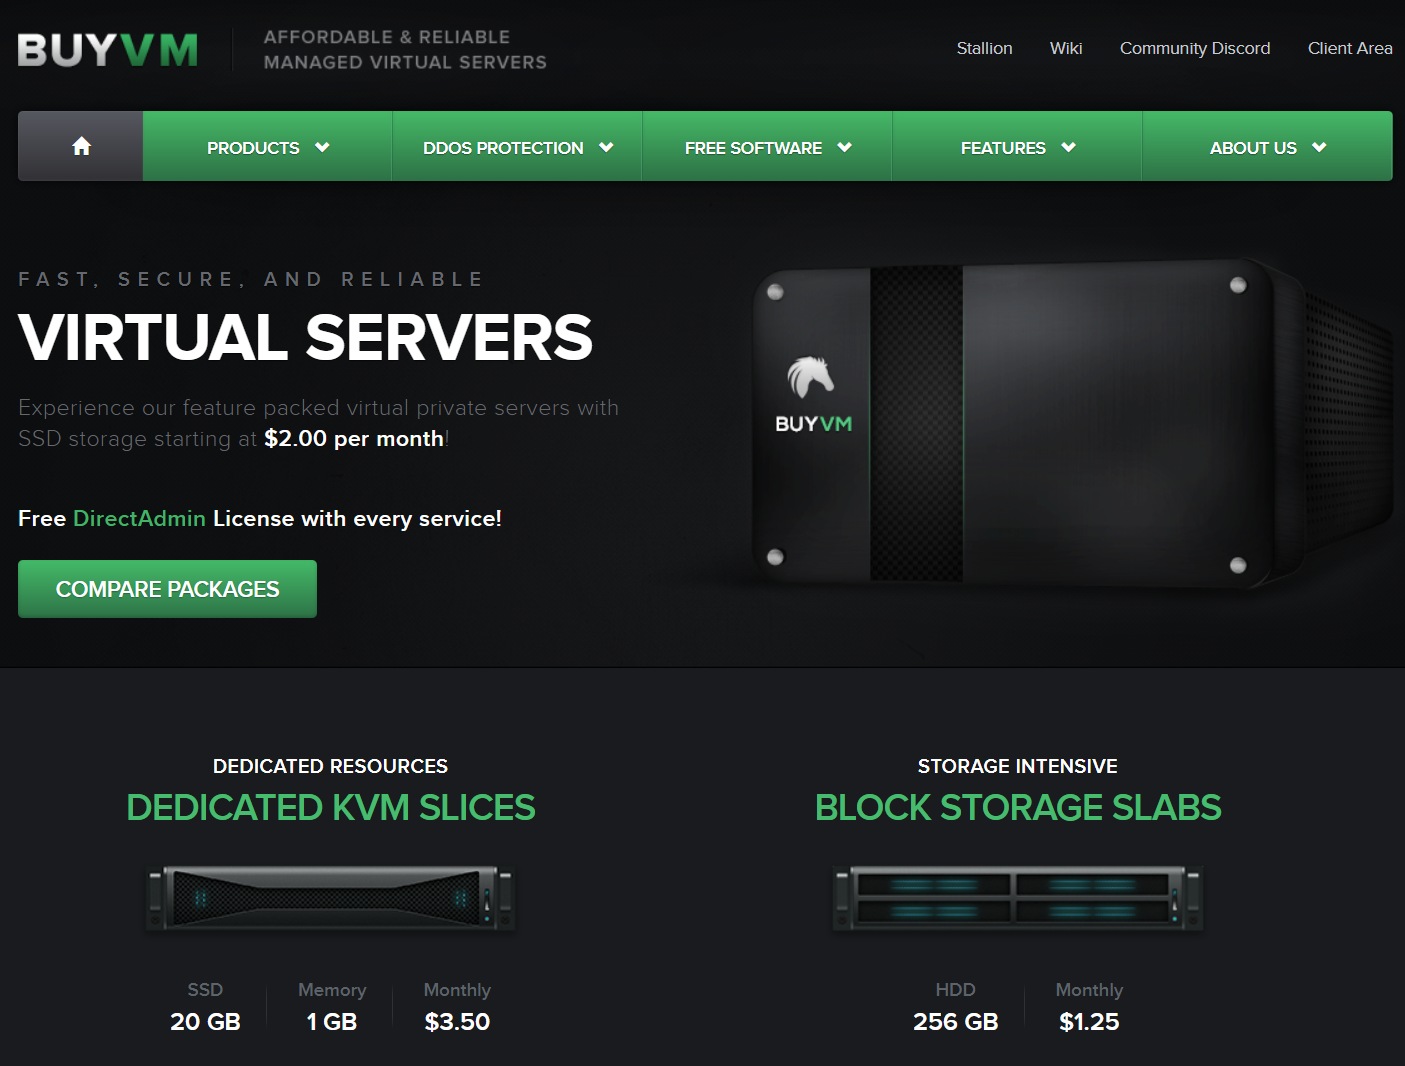
Task: Select the Block Storage Slabs server image
Action: point(1018,898)
